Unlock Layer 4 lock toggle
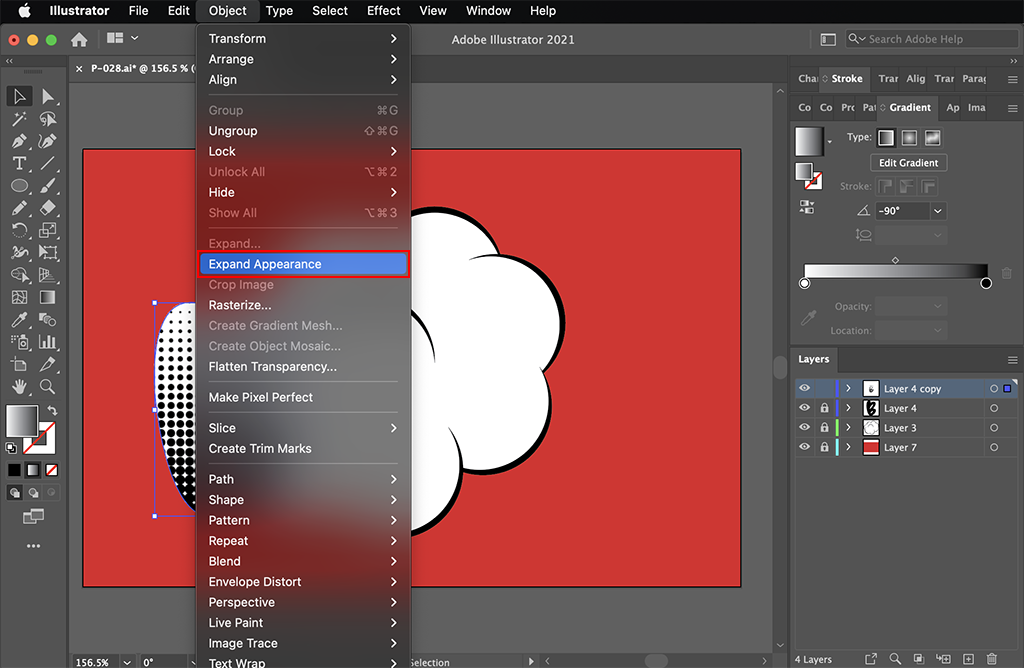The width and height of the screenshot is (1024, 668). tap(824, 407)
